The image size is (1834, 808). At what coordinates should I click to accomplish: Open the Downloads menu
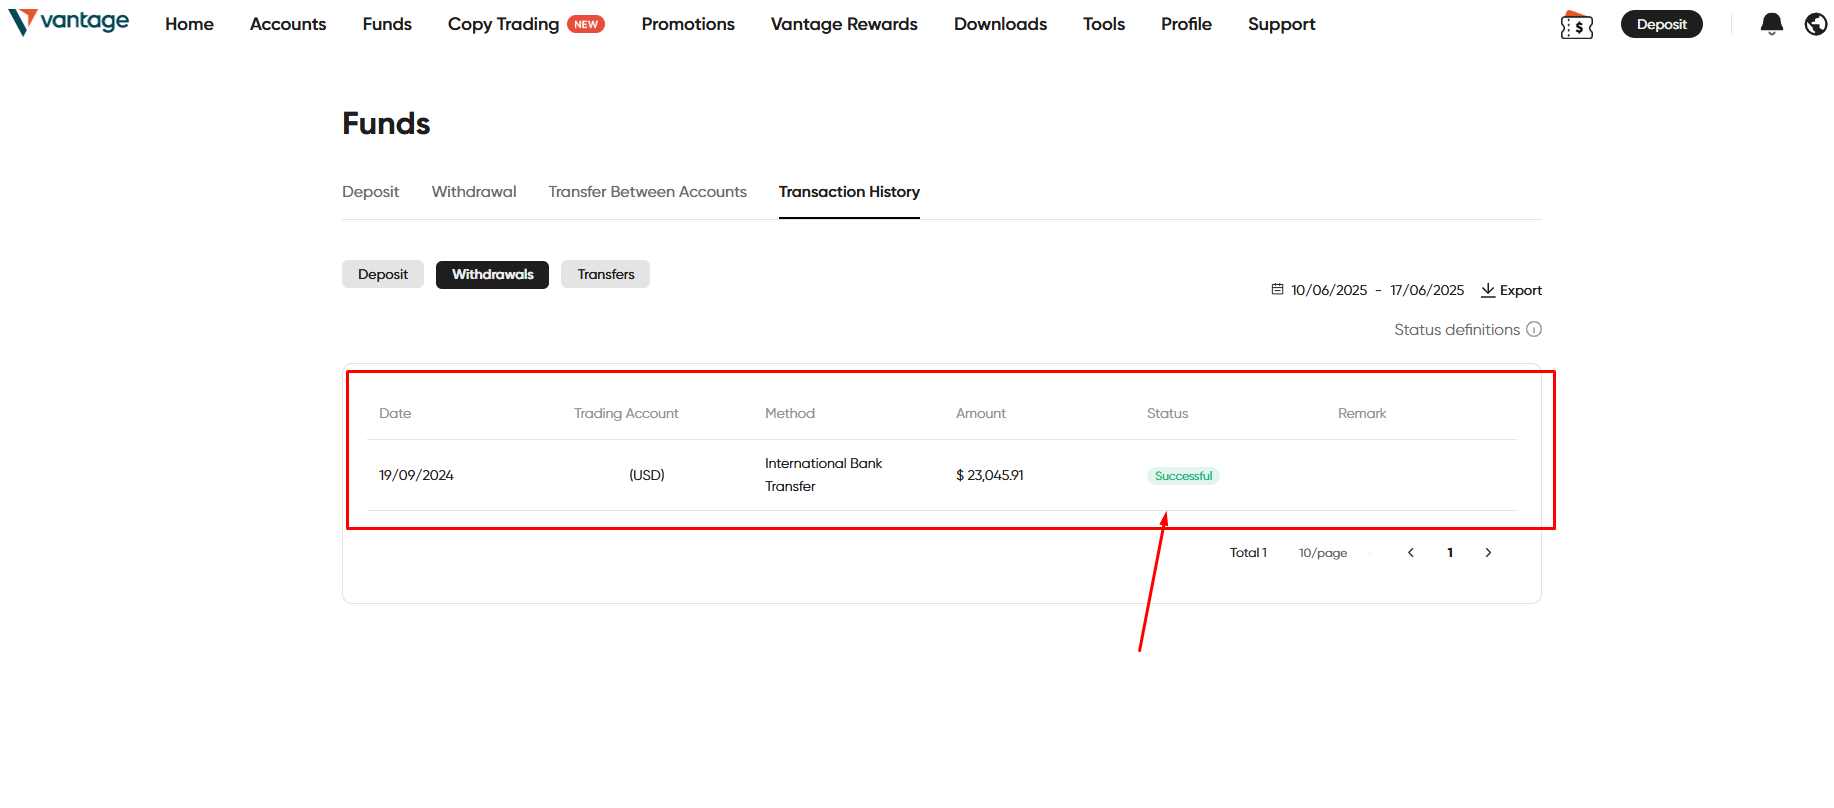[x=1000, y=24]
